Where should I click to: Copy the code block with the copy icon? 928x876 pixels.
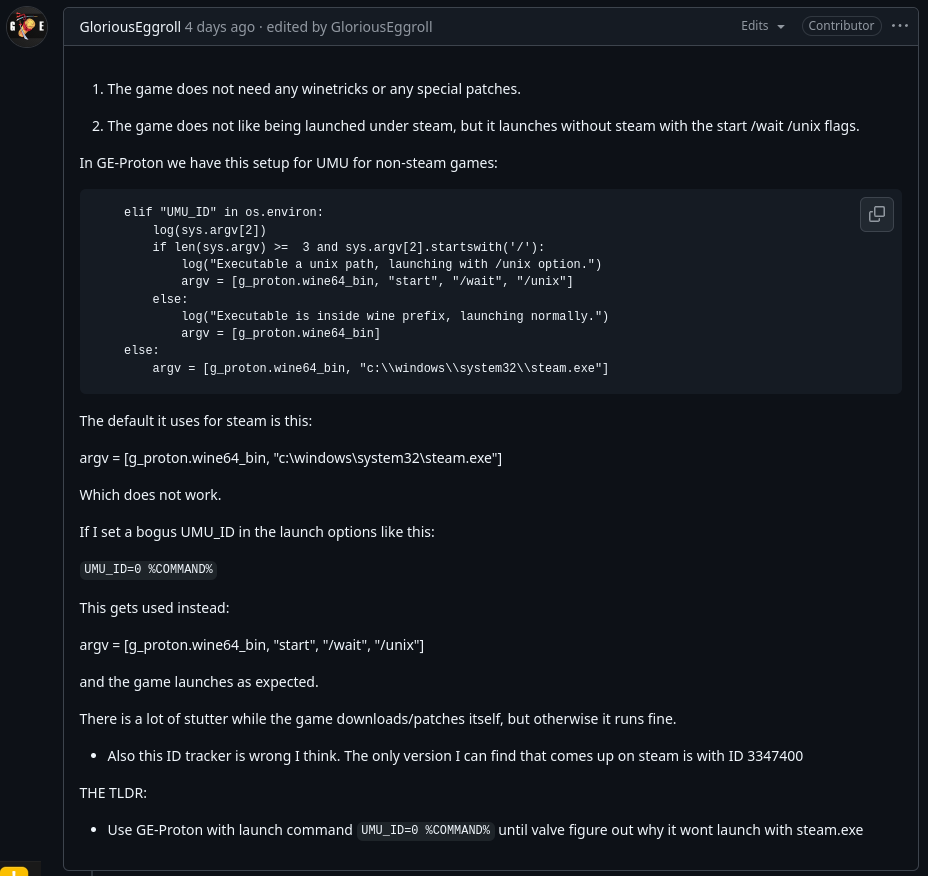[877, 214]
